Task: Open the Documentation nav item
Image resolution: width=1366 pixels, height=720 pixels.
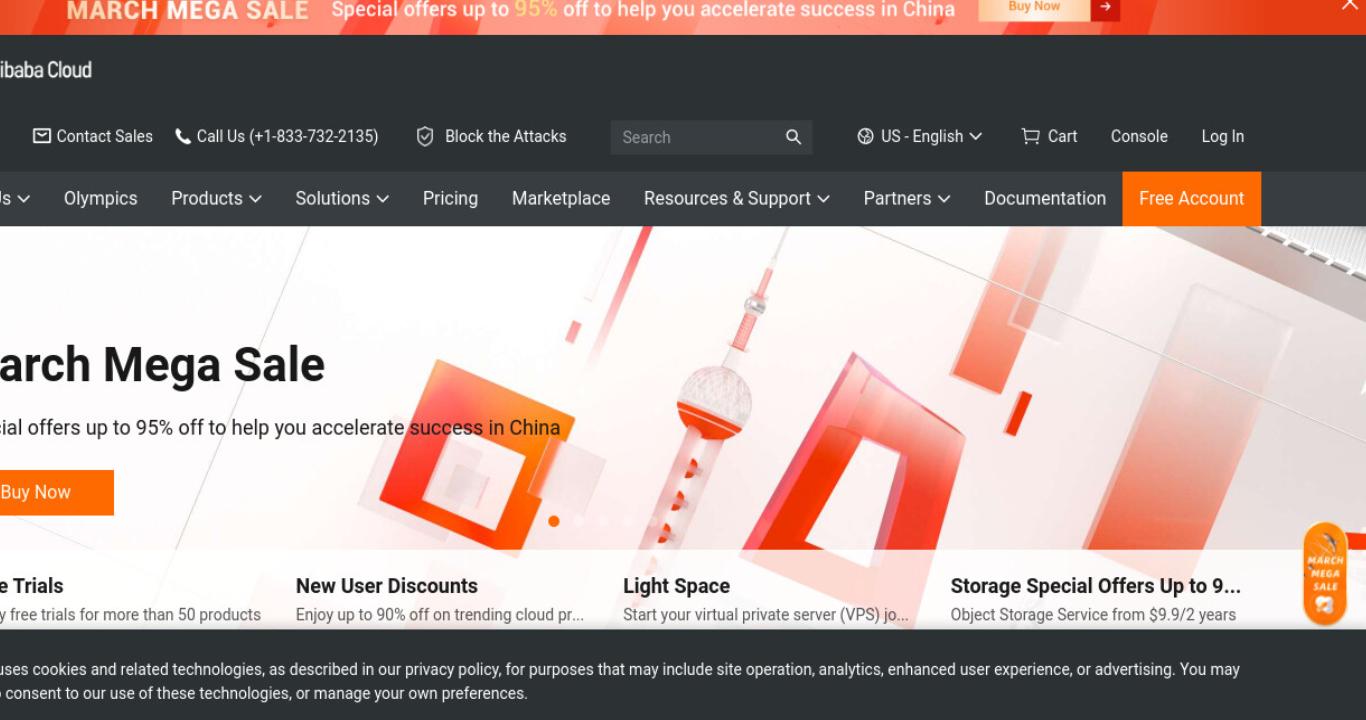Action: coord(1045,198)
